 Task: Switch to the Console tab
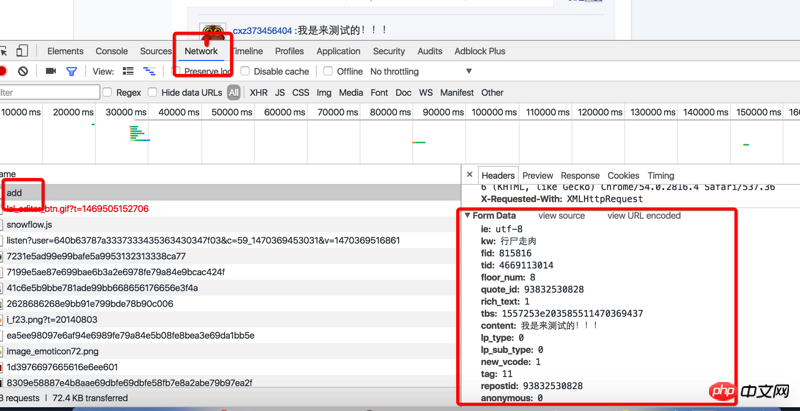tap(112, 51)
